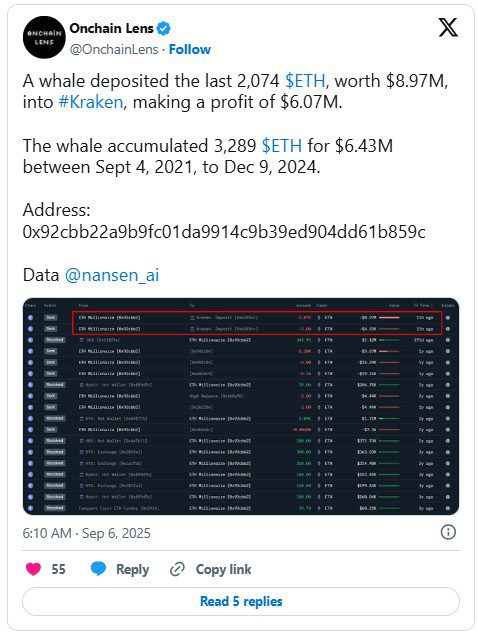Viewport: 478px width, 640px height.
Task: Click Read 5 replies button
Action: tap(241, 601)
